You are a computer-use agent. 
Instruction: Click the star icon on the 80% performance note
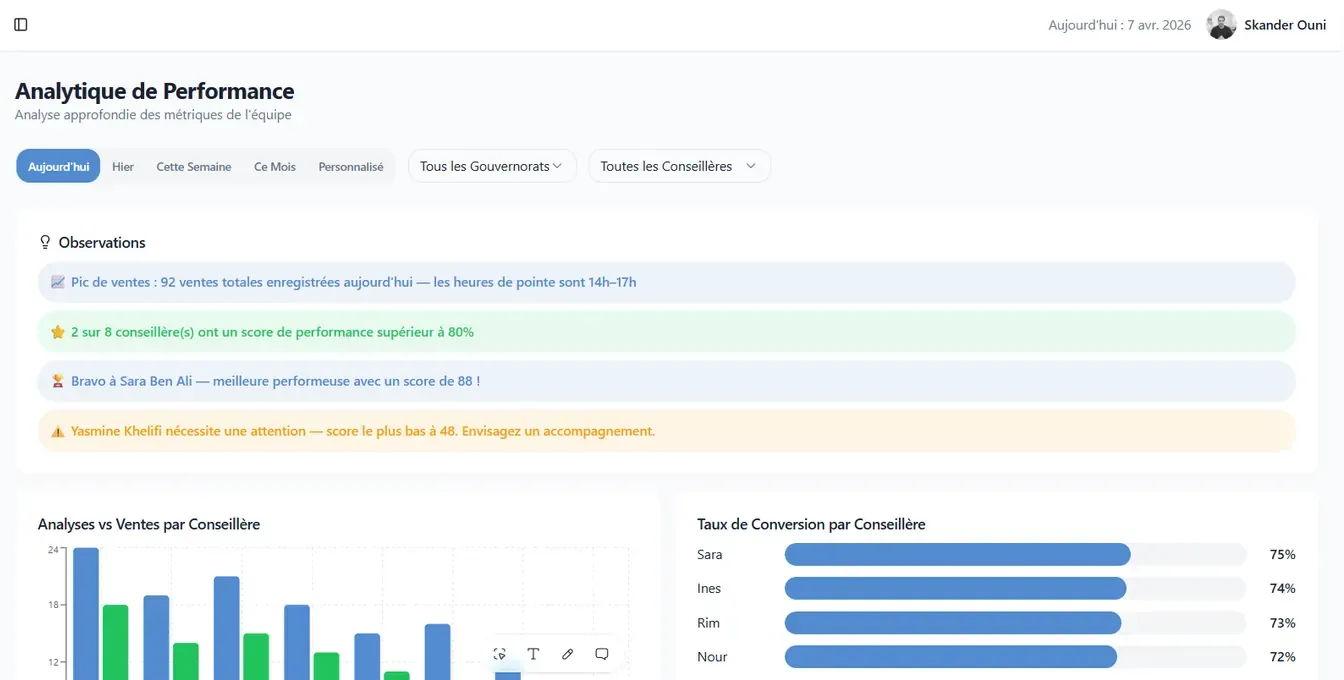click(x=57, y=332)
